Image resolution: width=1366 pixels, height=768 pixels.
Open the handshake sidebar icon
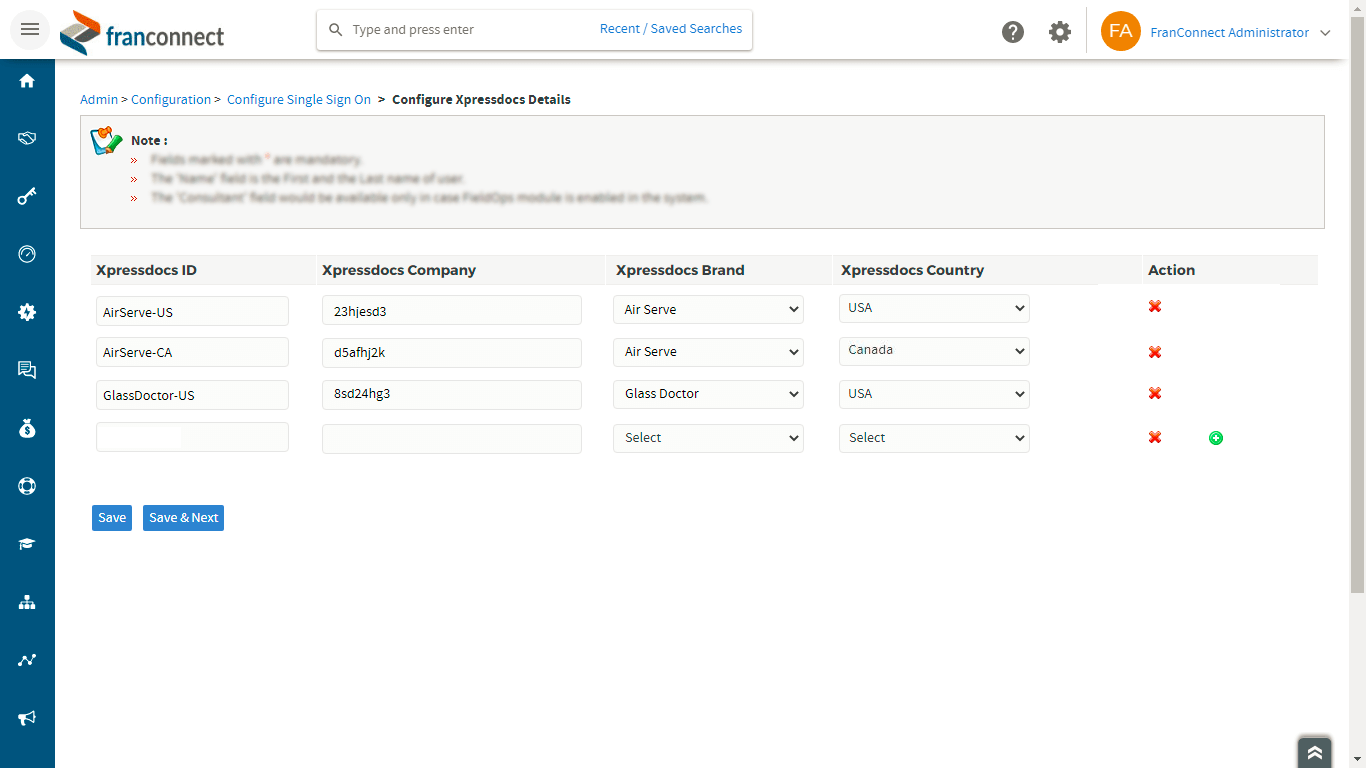click(27, 138)
